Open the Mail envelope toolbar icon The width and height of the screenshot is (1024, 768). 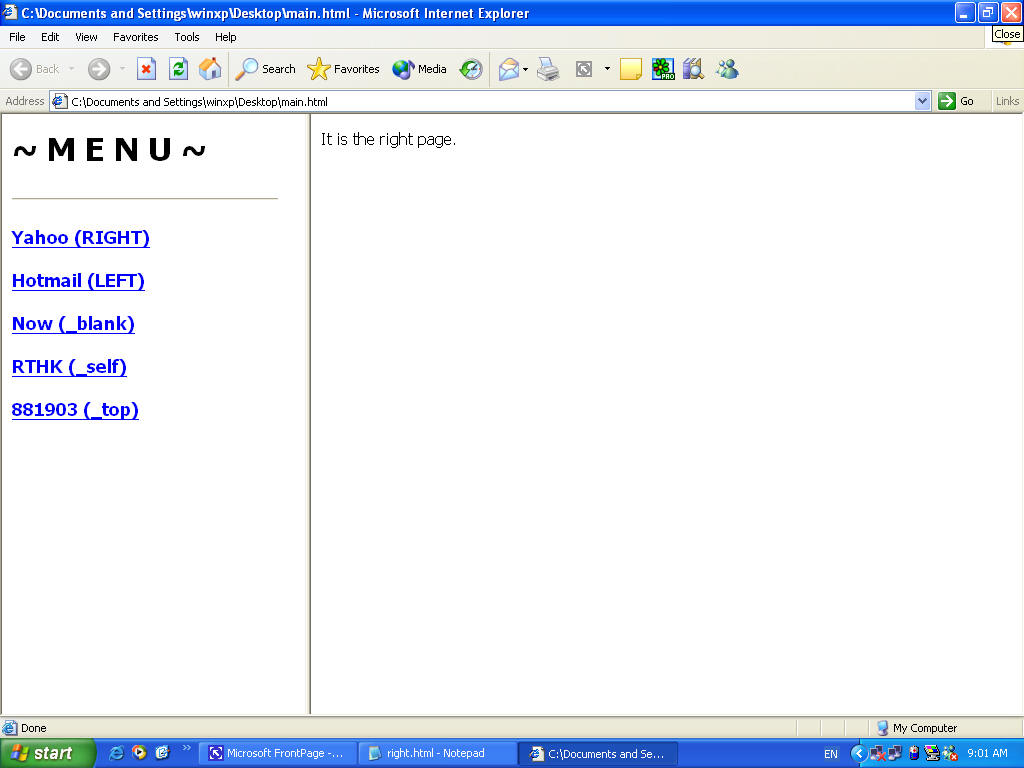(x=509, y=69)
